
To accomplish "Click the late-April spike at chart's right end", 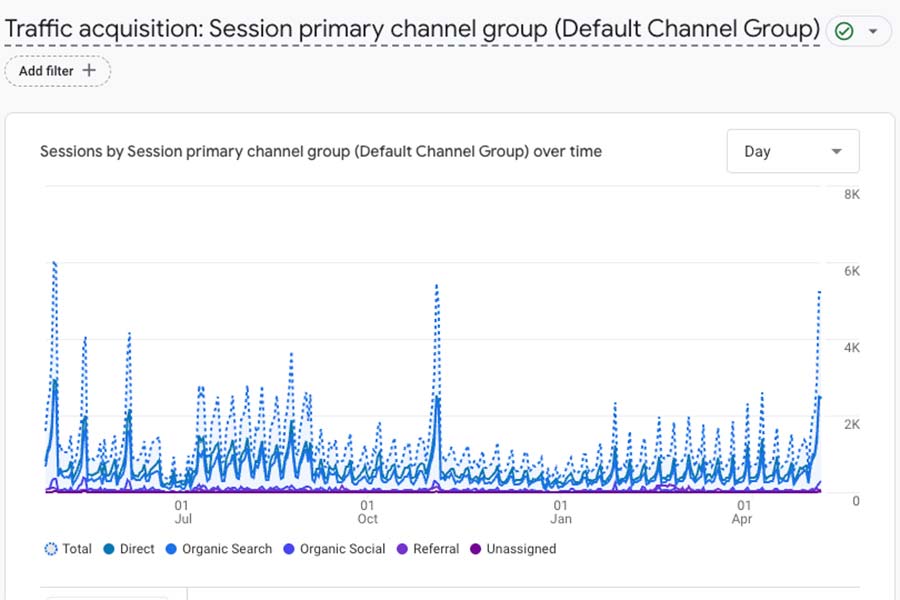I will 819,292.
